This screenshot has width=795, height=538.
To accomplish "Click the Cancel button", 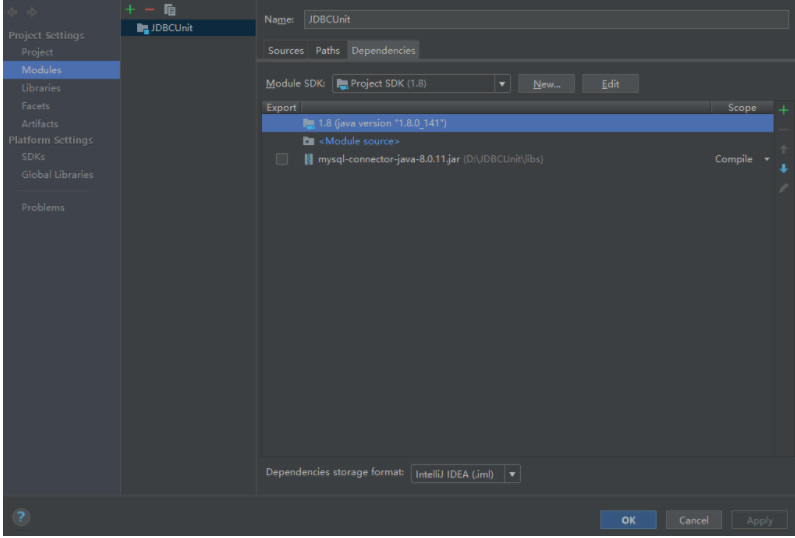I will 694,520.
